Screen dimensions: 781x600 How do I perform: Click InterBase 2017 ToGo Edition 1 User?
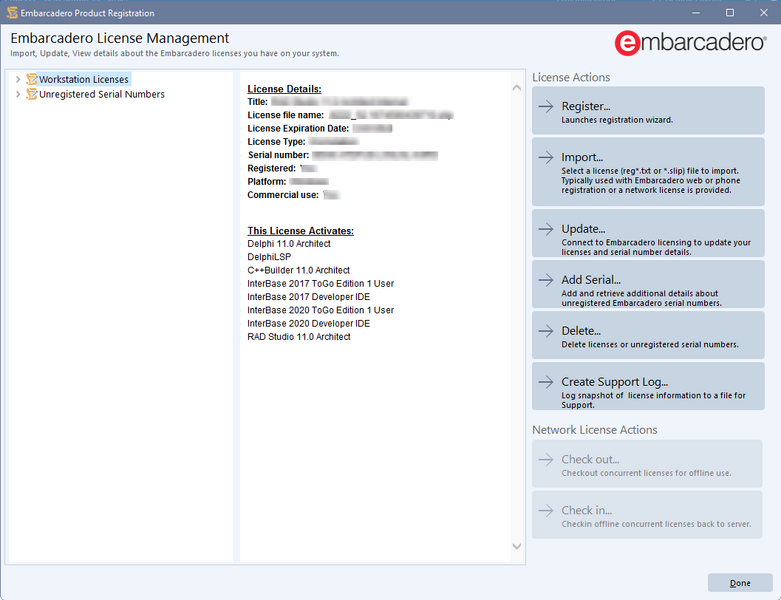pyautogui.click(x=320, y=283)
